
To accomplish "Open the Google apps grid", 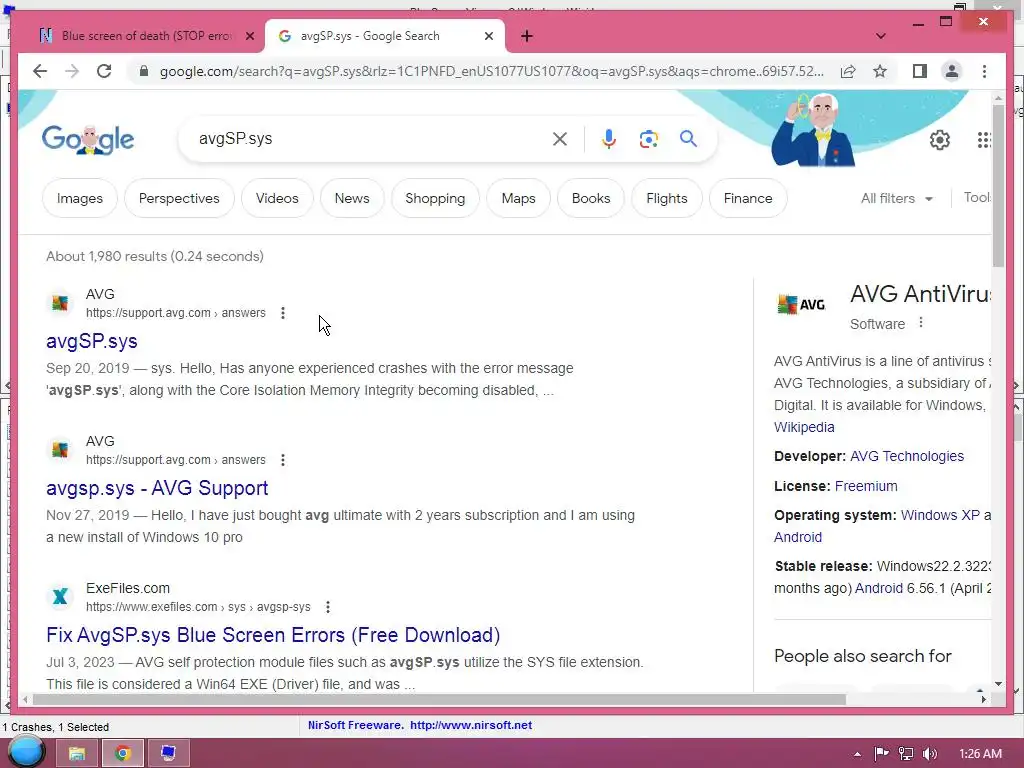I will tap(984, 140).
